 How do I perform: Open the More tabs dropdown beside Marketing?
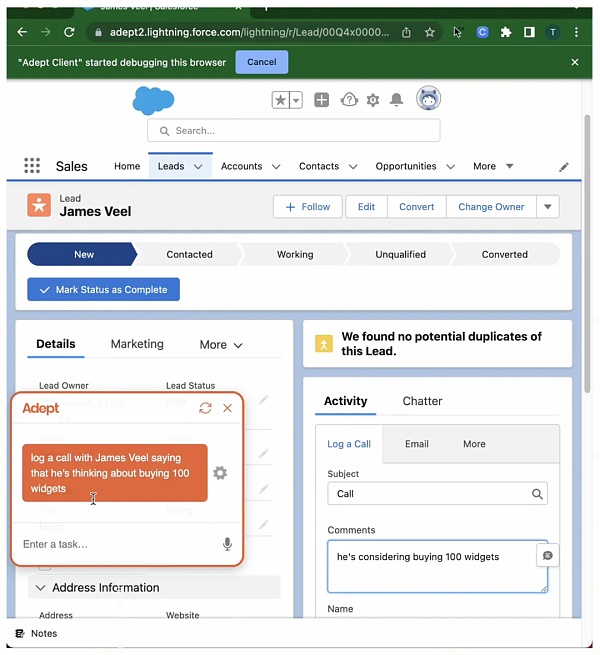pyautogui.click(x=221, y=345)
